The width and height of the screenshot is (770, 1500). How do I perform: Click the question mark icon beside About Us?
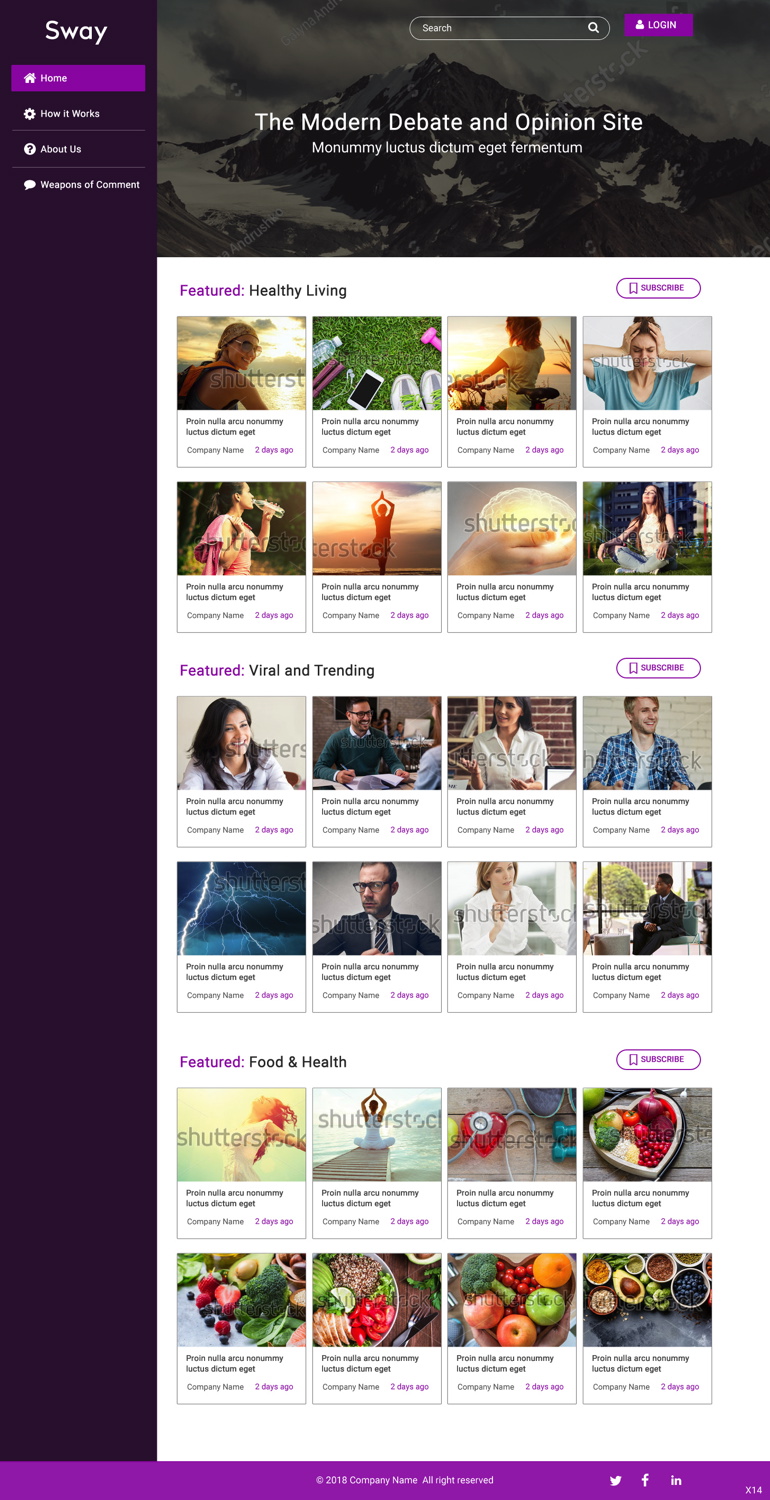click(30, 149)
